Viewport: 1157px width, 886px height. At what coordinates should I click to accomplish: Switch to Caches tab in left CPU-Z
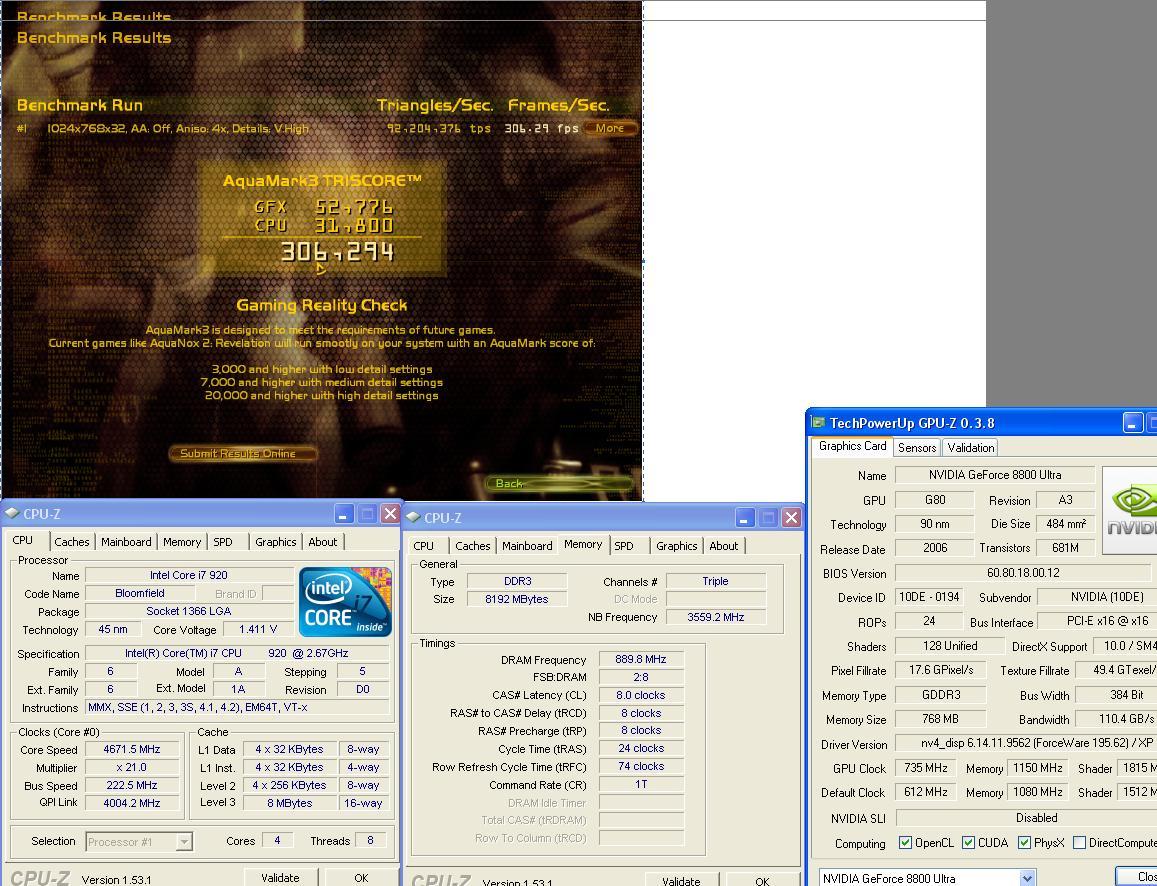tap(72, 541)
